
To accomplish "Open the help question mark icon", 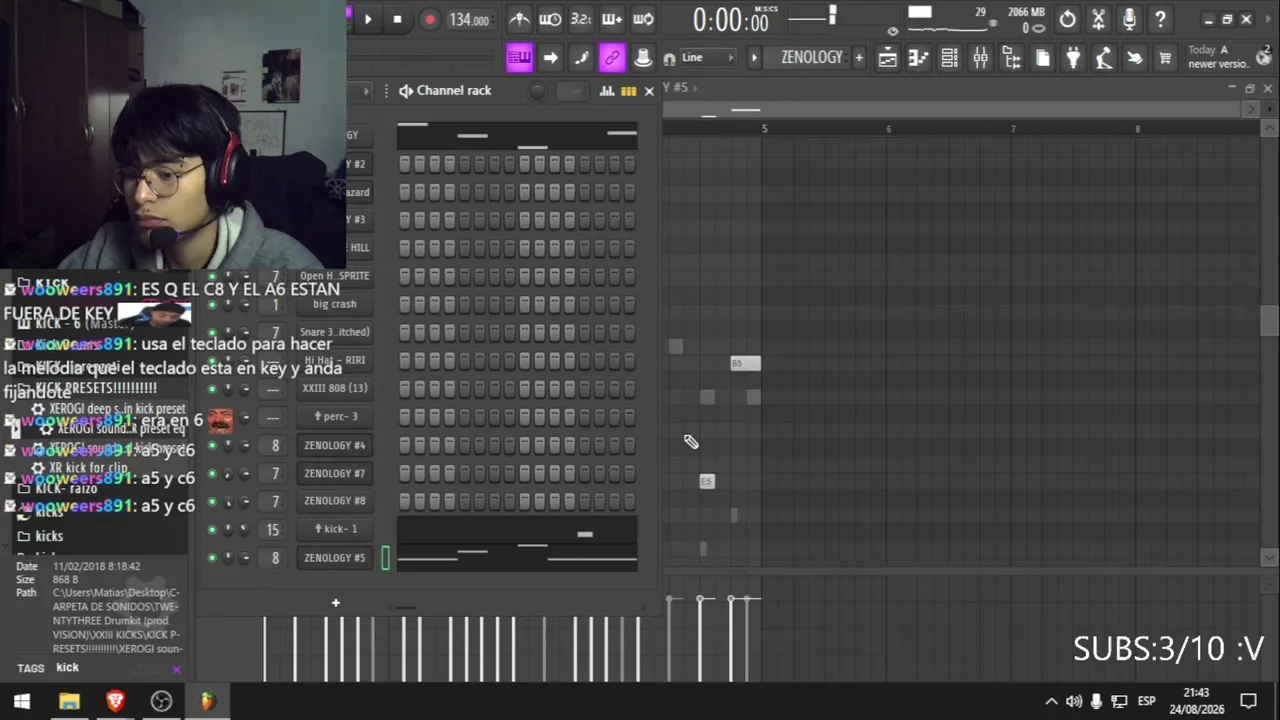I will (1160, 19).
